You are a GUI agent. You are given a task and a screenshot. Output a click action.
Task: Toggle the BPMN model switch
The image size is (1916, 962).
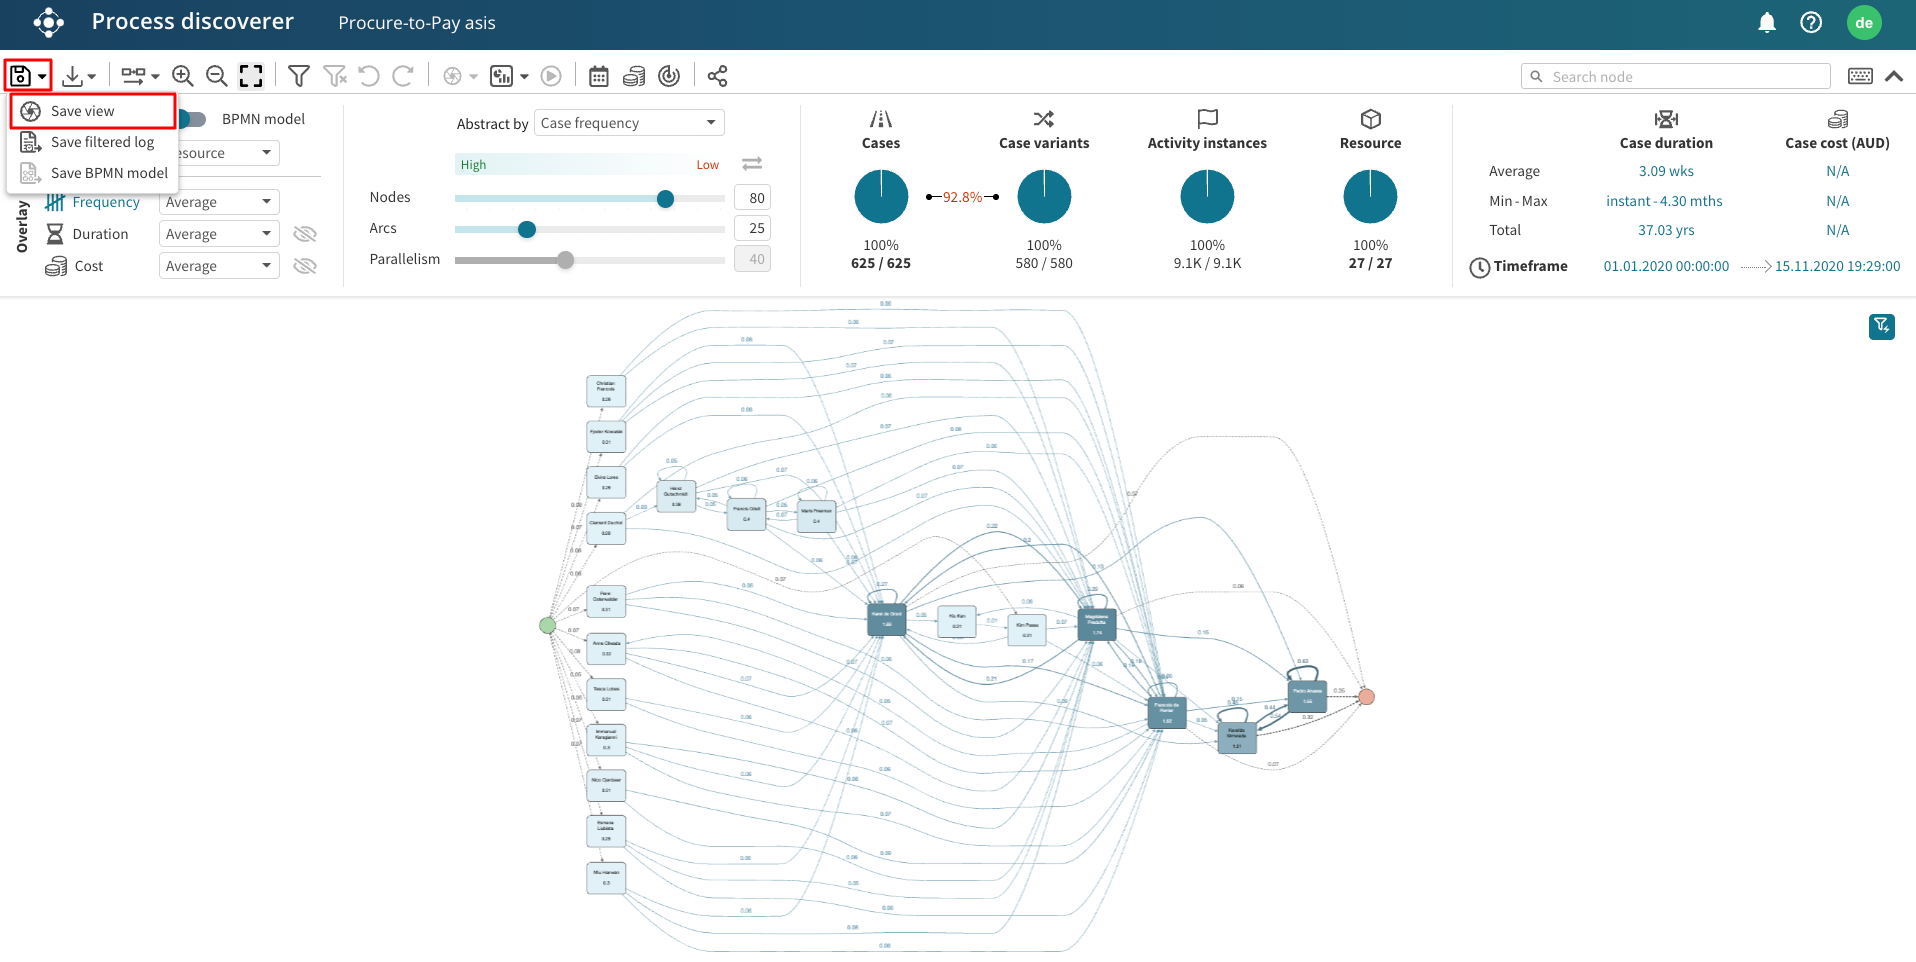[192, 119]
